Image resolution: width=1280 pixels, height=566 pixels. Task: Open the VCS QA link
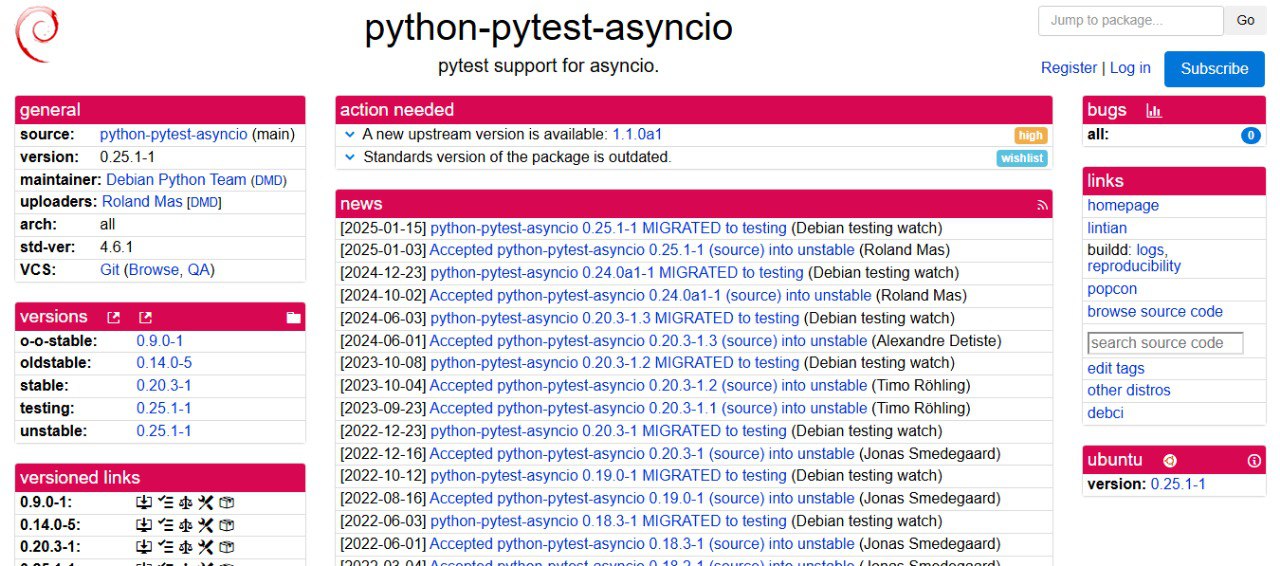pos(198,270)
